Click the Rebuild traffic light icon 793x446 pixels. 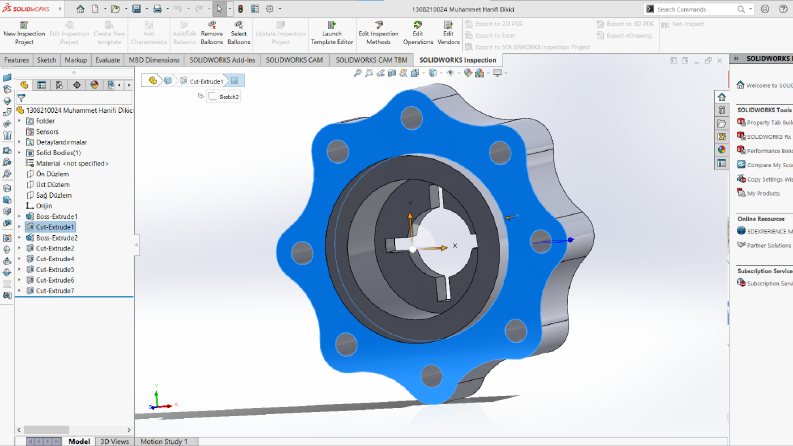pyautogui.click(x=241, y=9)
